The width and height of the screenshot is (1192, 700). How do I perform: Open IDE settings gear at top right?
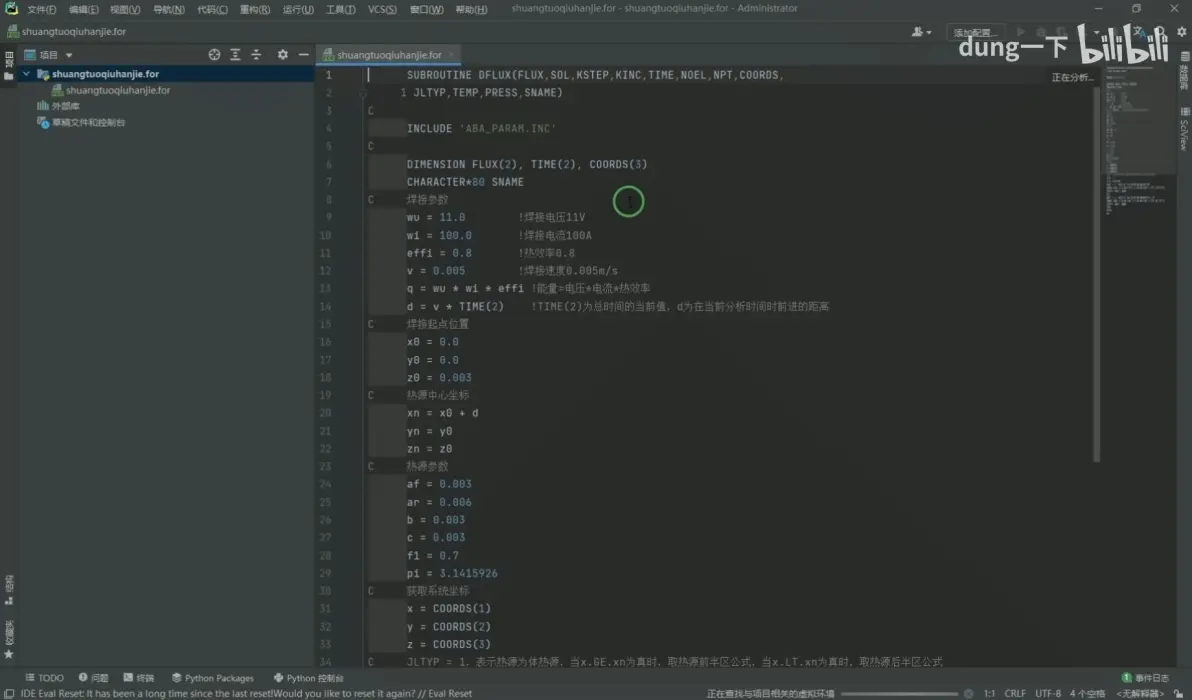click(x=1181, y=32)
